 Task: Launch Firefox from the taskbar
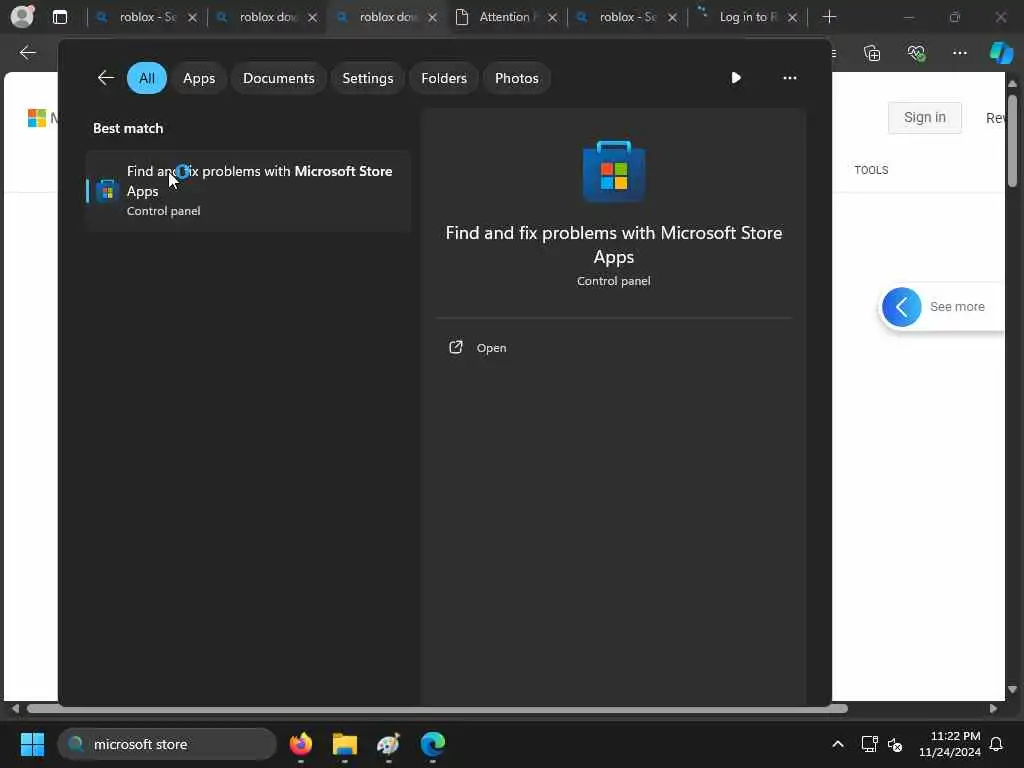[301, 744]
